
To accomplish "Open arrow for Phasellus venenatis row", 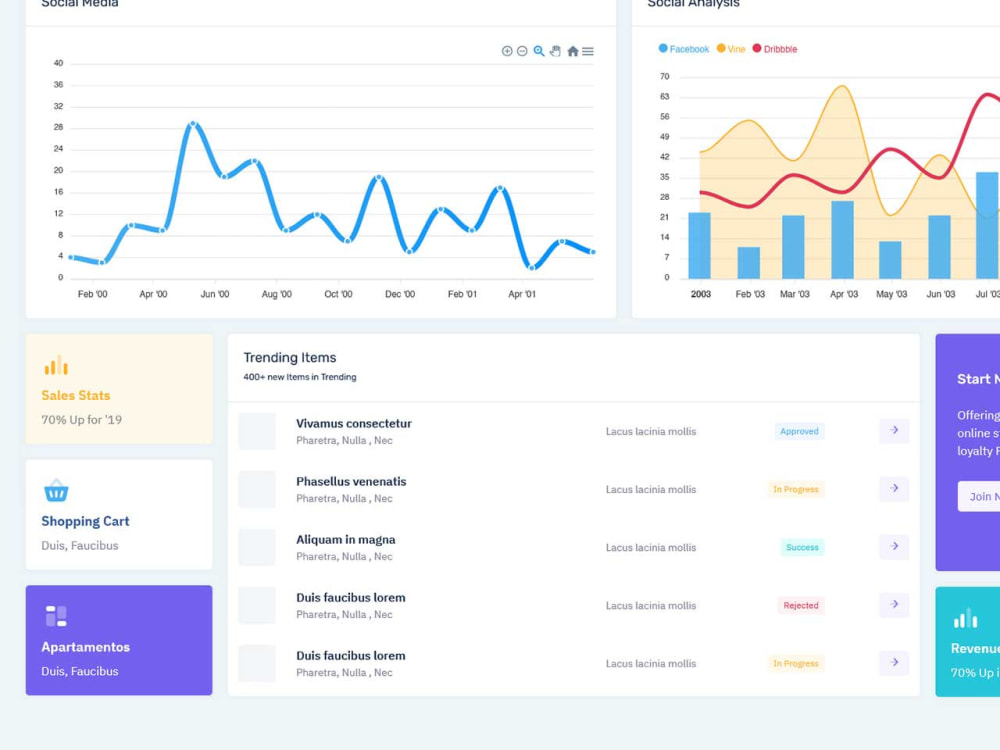I will [x=894, y=489].
